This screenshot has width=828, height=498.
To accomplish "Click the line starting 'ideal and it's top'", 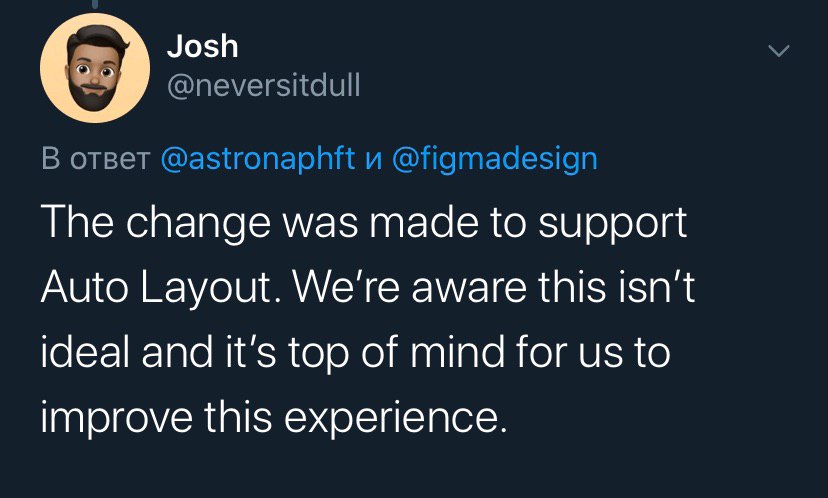I will tap(355, 353).
